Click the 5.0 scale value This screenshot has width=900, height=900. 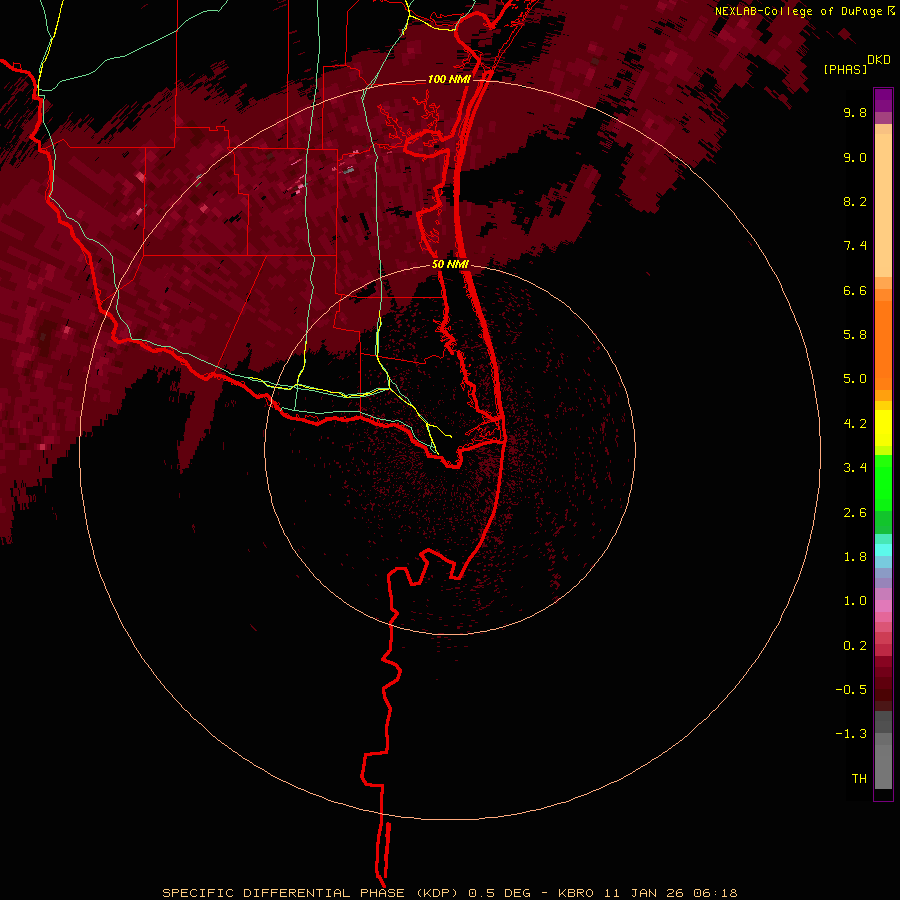coord(855,379)
